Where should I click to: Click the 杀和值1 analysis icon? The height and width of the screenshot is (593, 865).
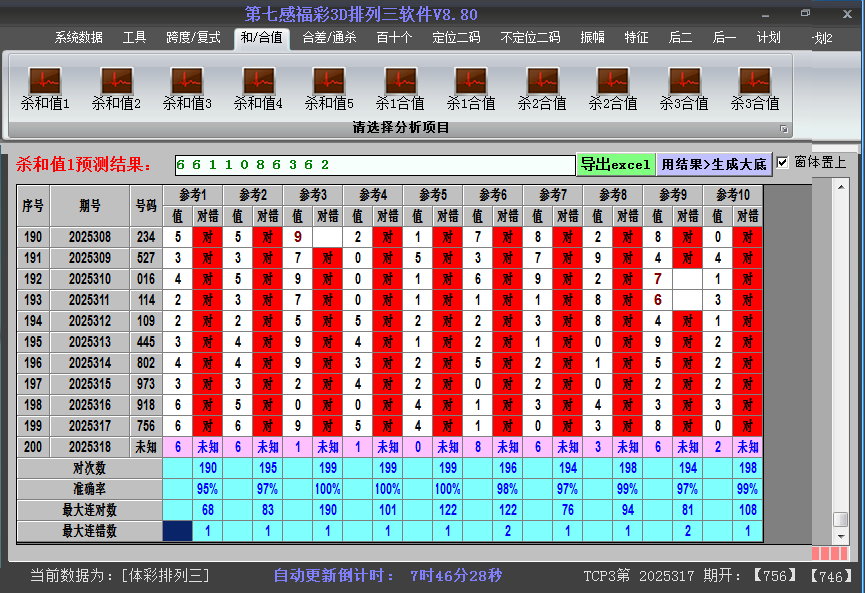click(x=45, y=81)
